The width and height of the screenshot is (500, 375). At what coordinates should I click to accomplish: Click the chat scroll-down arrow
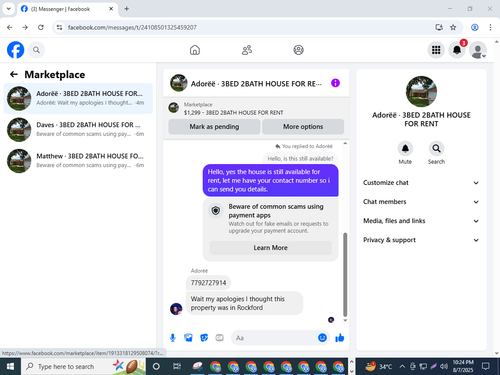(x=345, y=320)
